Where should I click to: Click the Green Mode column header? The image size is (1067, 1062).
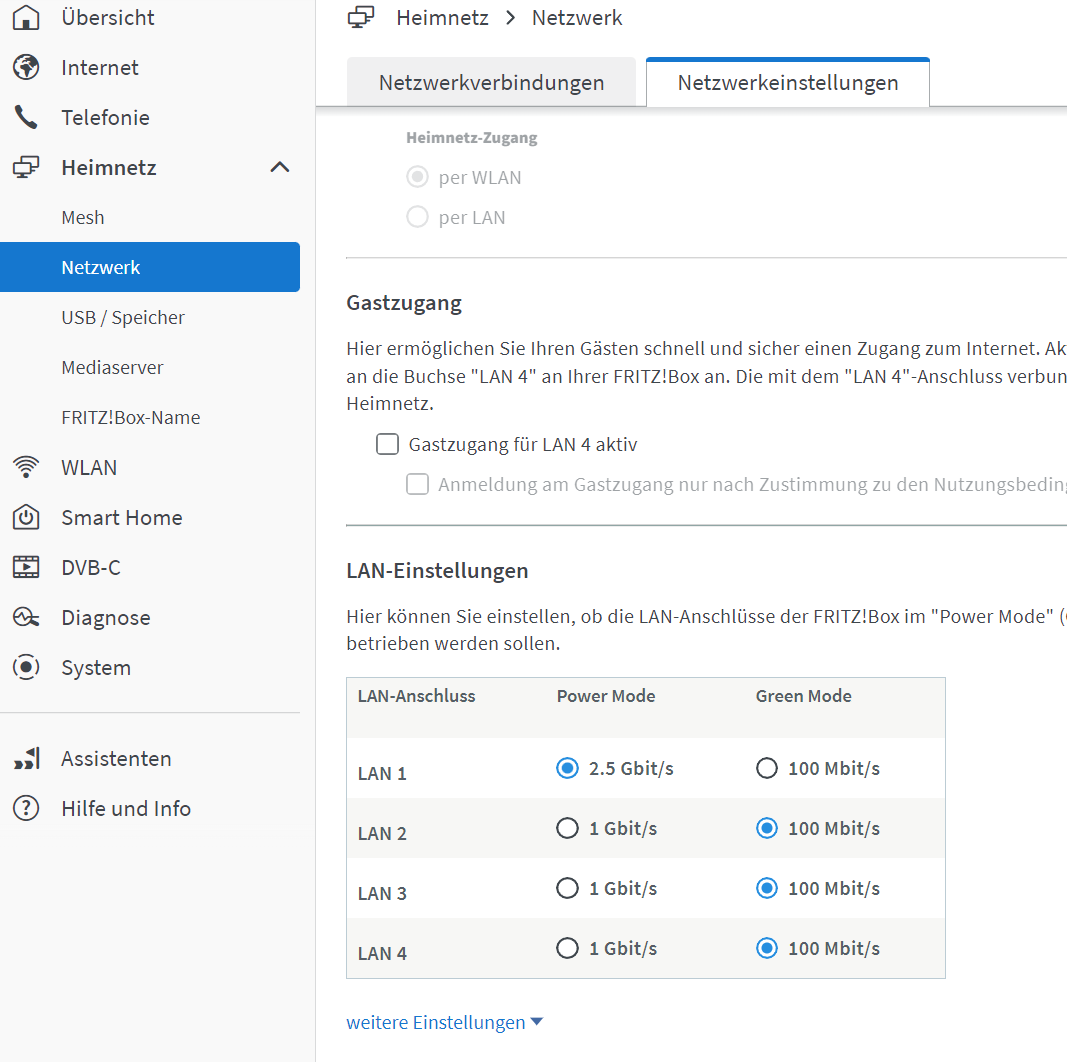tap(804, 695)
